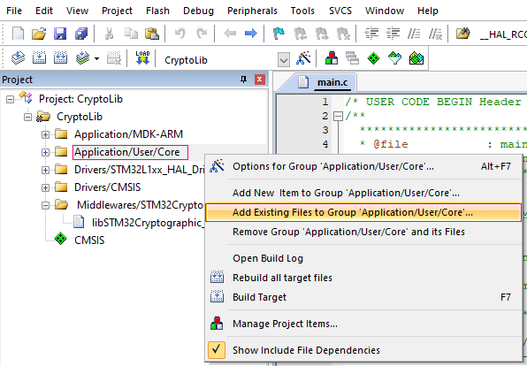Choose Rebuild all target files
527x366 pixels.
click(x=282, y=278)
